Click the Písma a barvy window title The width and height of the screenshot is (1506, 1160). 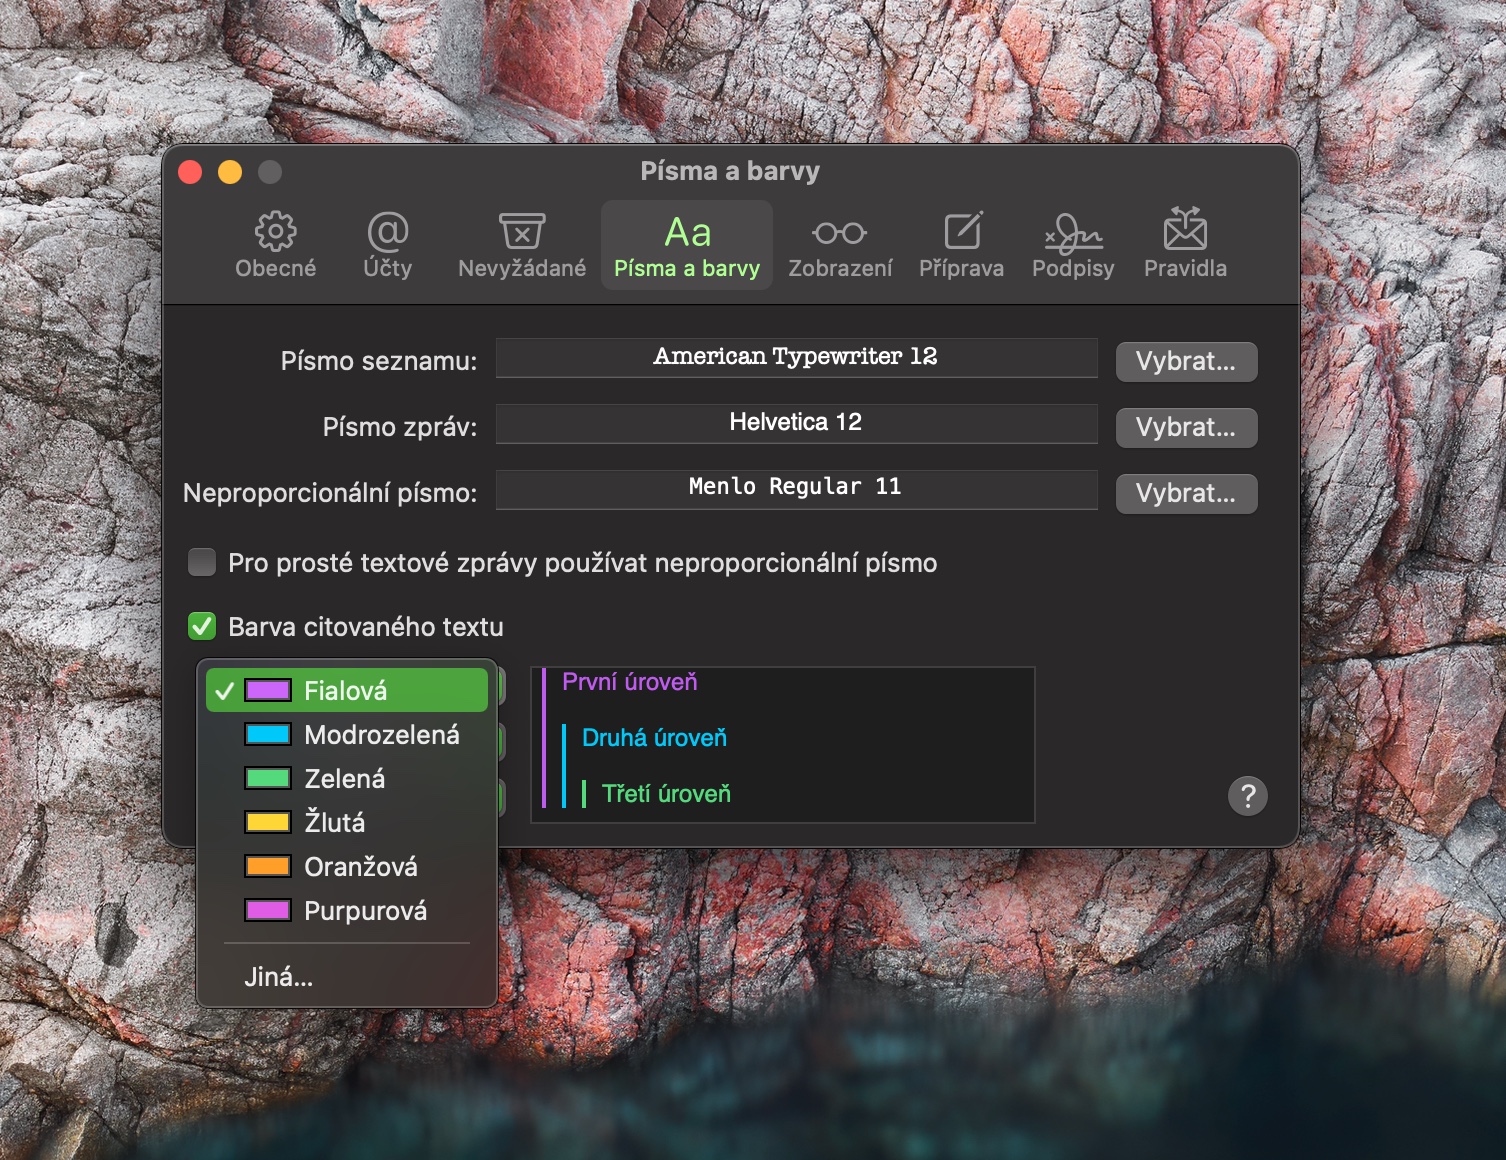coord(730,171)
